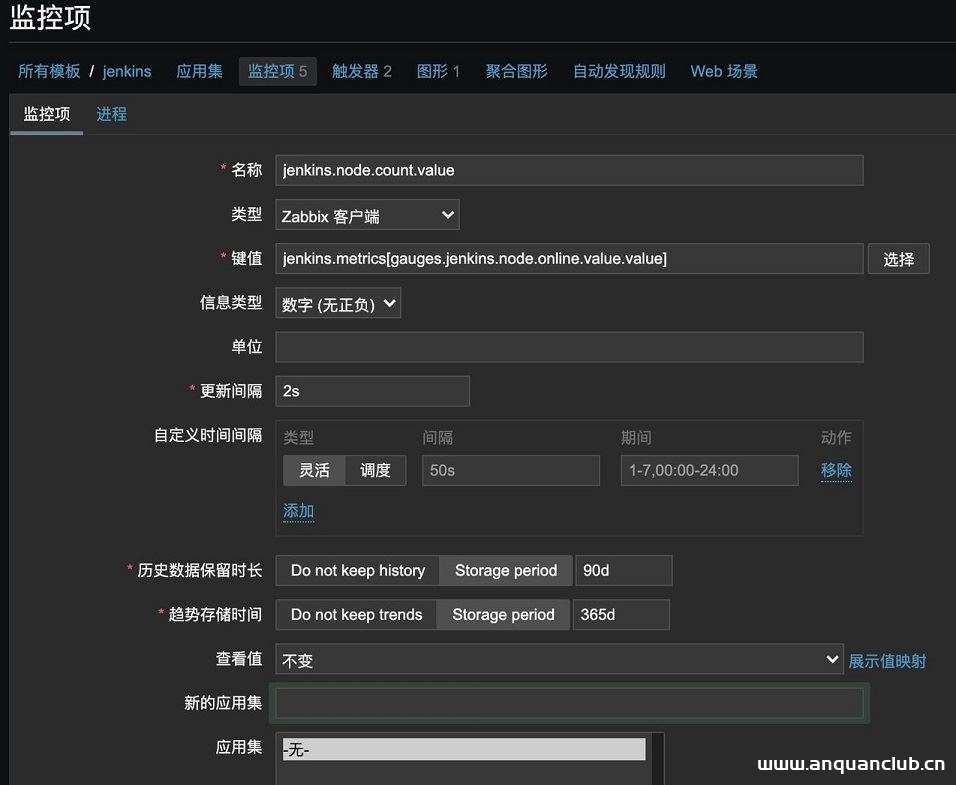Switch to the 触发器 tab
This screenshot has height=785, width=956.
362,71
